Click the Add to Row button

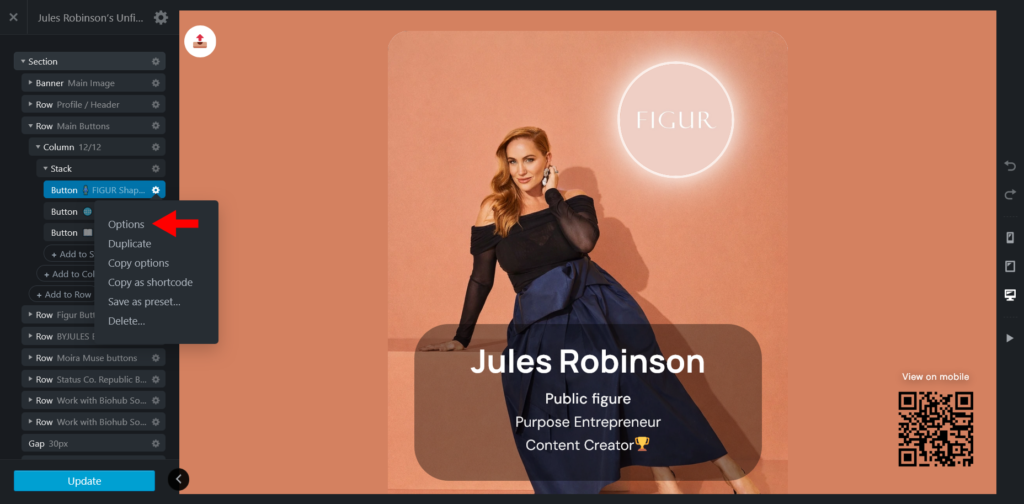point(64,294)
